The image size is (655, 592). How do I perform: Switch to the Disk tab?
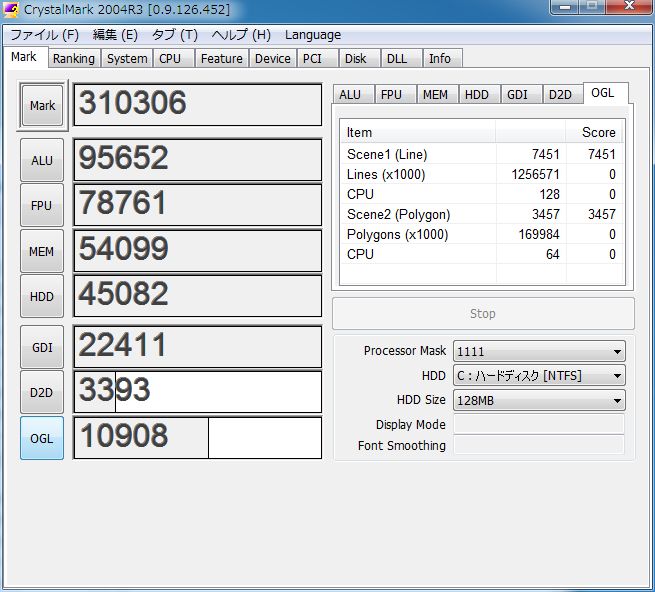(356, 59)
